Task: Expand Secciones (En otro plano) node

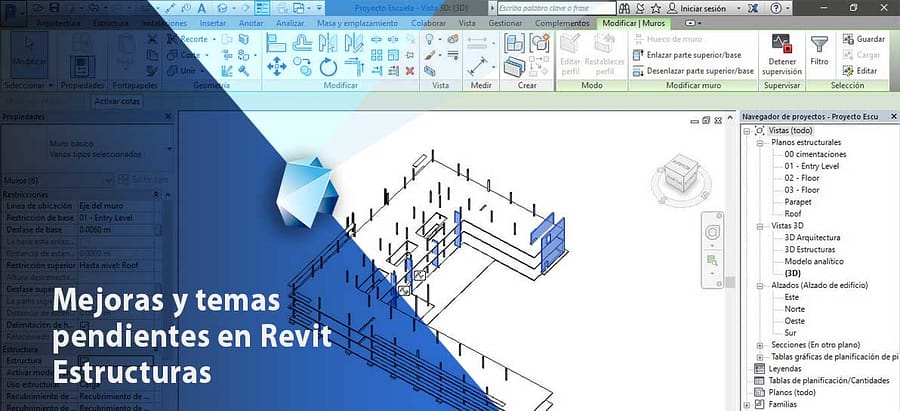Action: (x=759, y=345)
